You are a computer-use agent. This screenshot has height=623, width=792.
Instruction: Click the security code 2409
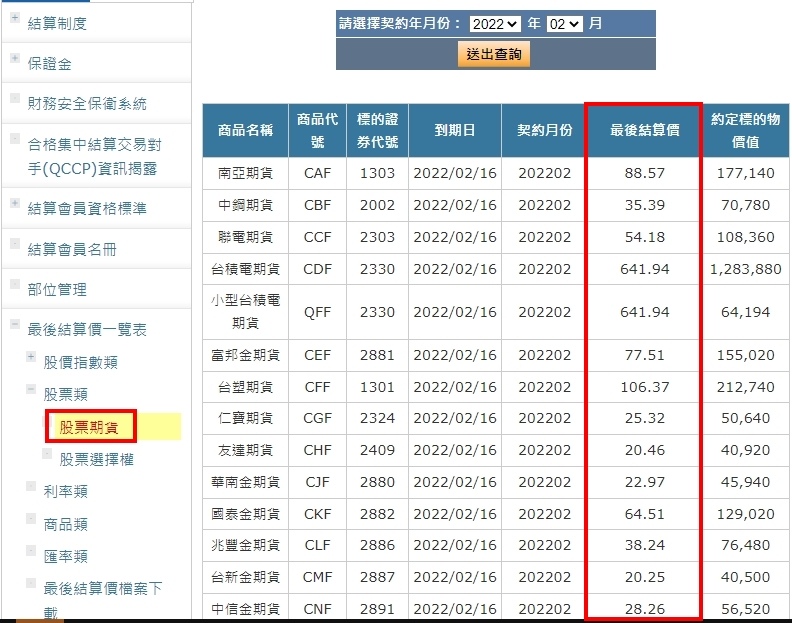coord(377,450)
